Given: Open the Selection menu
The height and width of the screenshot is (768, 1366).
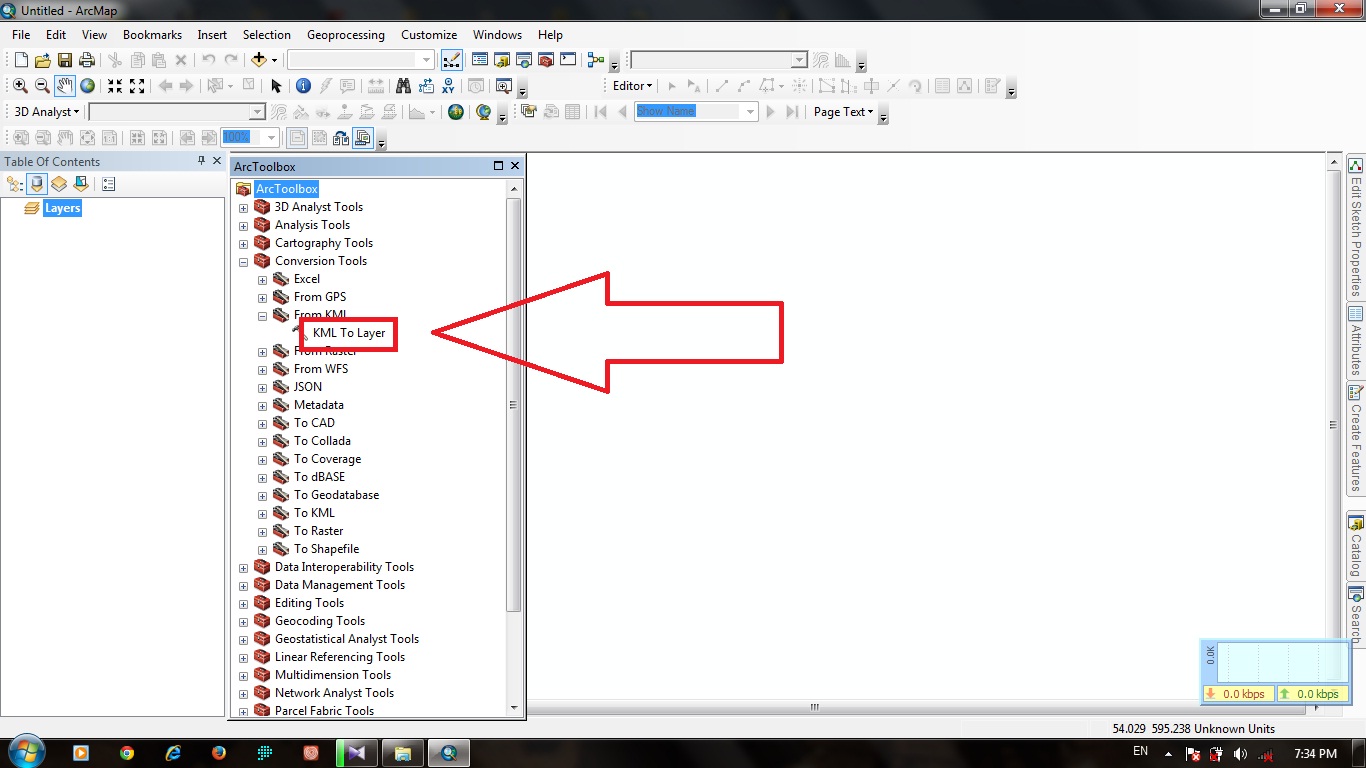Looking at the screenshot, I should (x=267, y=34).
